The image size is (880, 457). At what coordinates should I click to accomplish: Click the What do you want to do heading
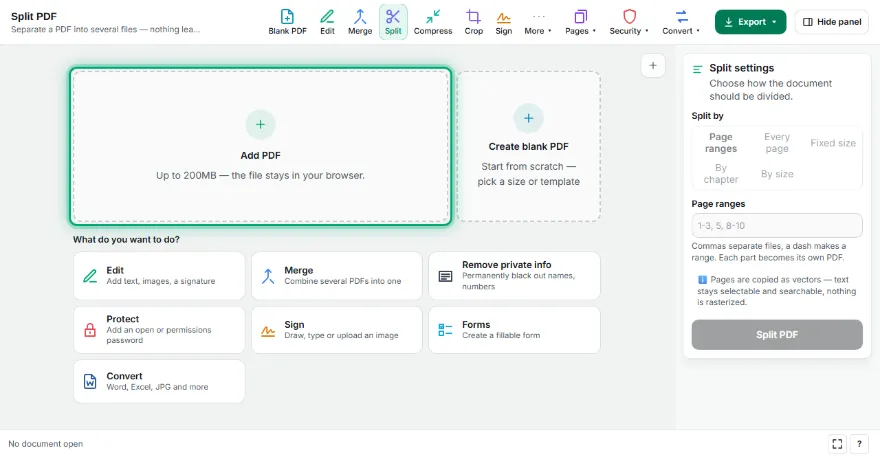pos(126,240)
